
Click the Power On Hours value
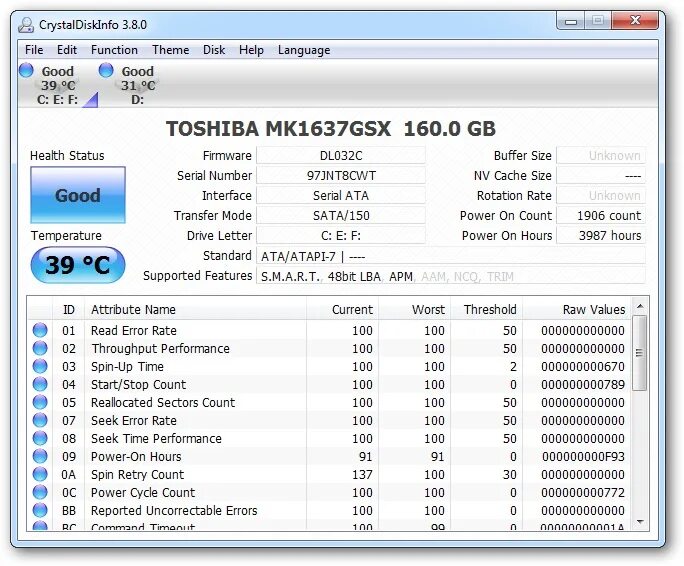[x=601, y=236]
